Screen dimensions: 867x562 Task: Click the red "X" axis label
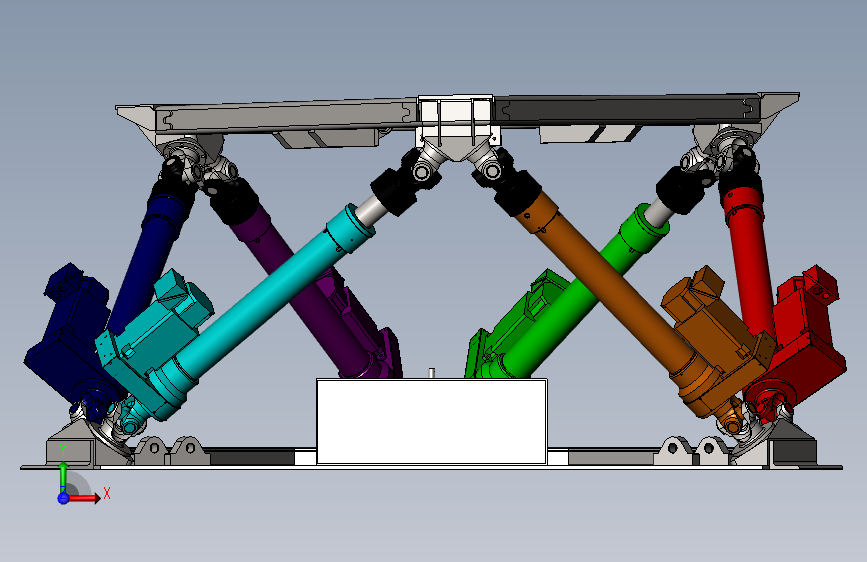coord(107,493)
